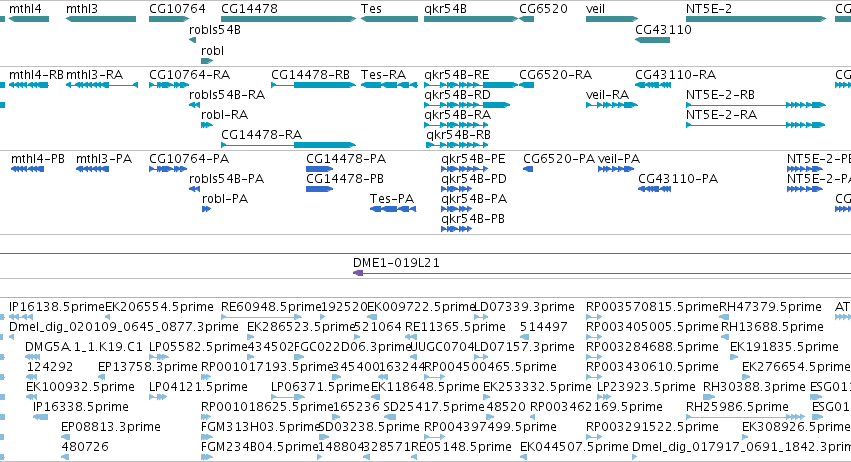Image resolution: width=851 pixels, height=462 pixels.
Task: Select the CG14478-PB protein label
Action: tap(345, 179)
